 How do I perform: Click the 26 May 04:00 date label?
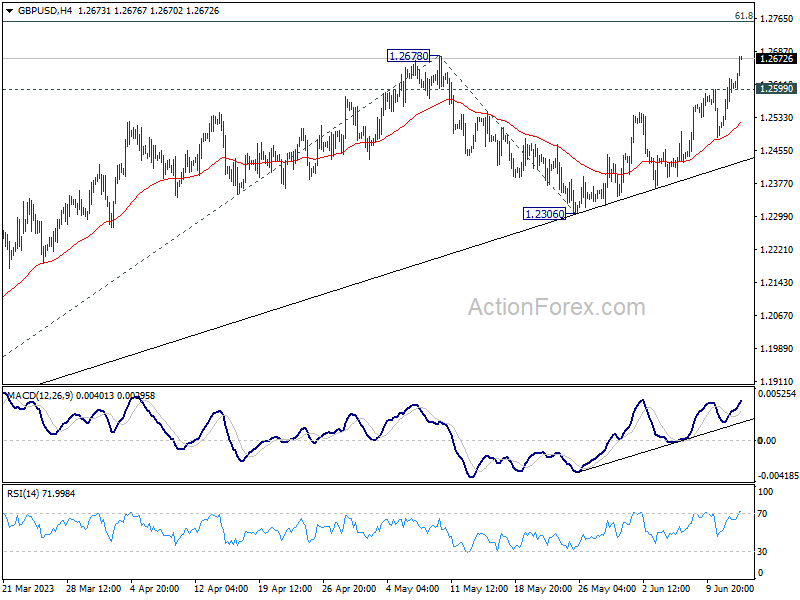pyautogui.click(x=606, y=589)
